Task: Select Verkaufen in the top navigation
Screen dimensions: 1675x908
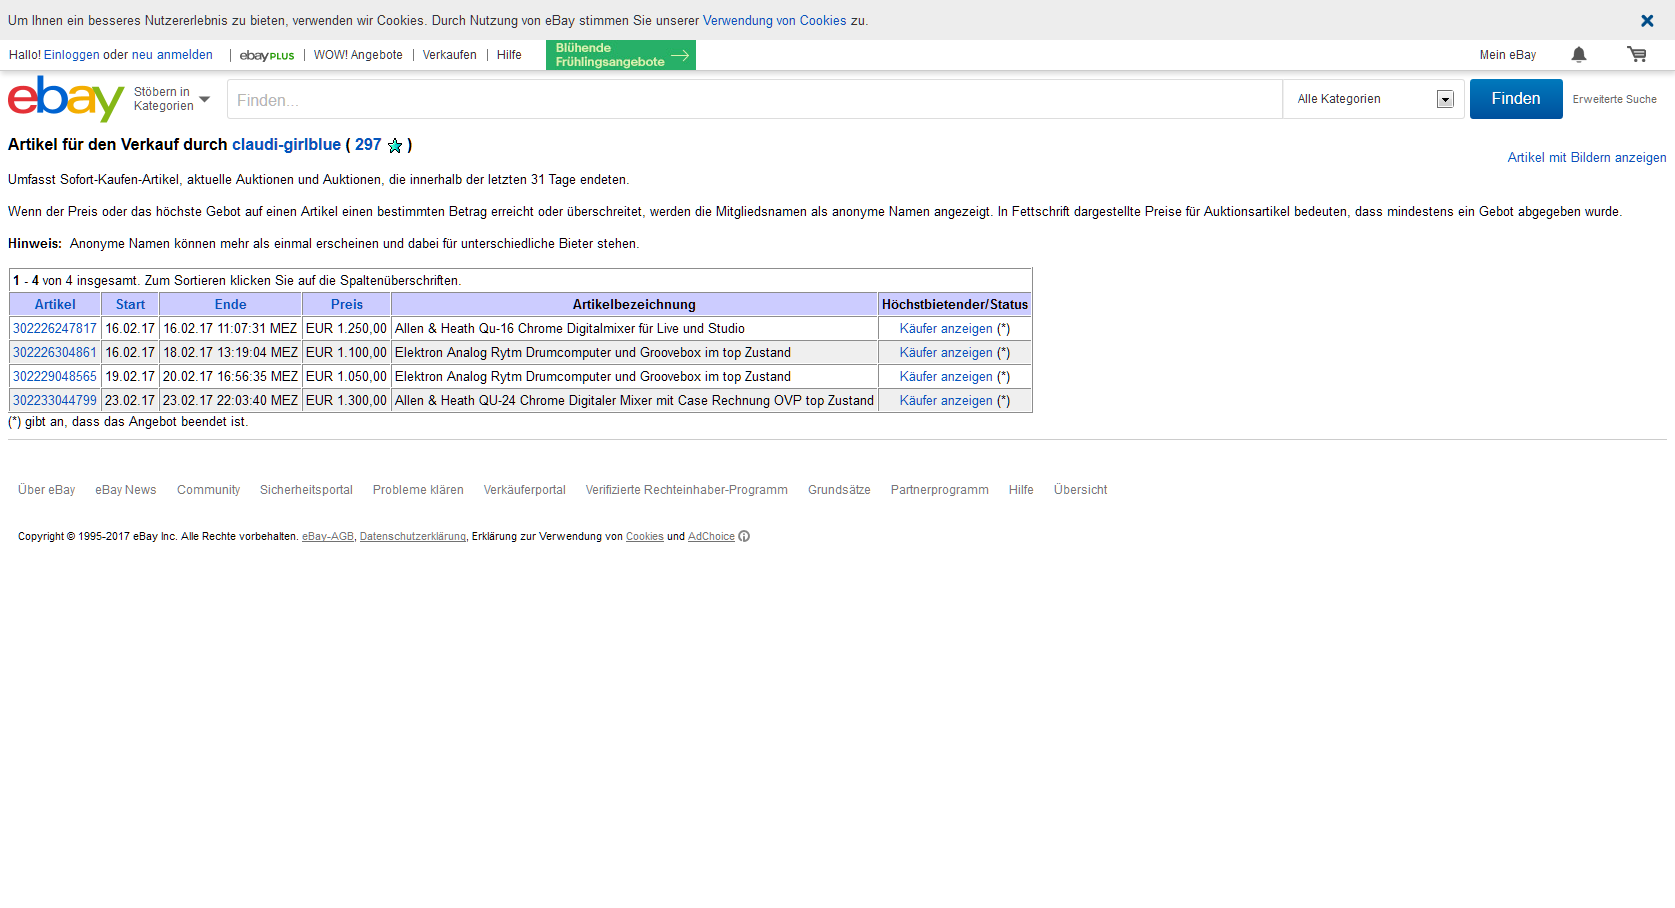Action: (x=449, y=55)
